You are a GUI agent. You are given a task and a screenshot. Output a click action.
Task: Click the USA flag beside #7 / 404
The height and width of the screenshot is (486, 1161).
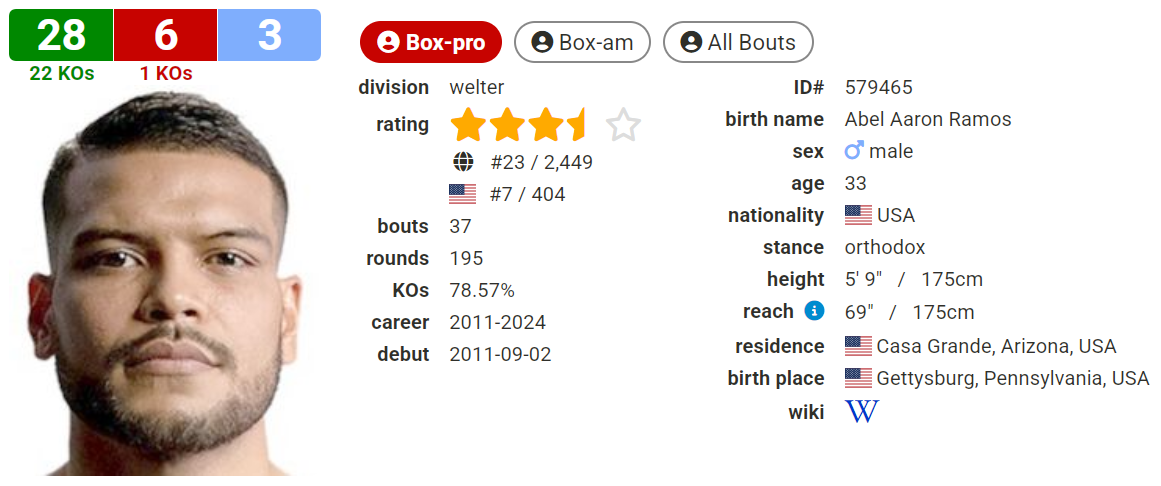(x=463, y=194)
